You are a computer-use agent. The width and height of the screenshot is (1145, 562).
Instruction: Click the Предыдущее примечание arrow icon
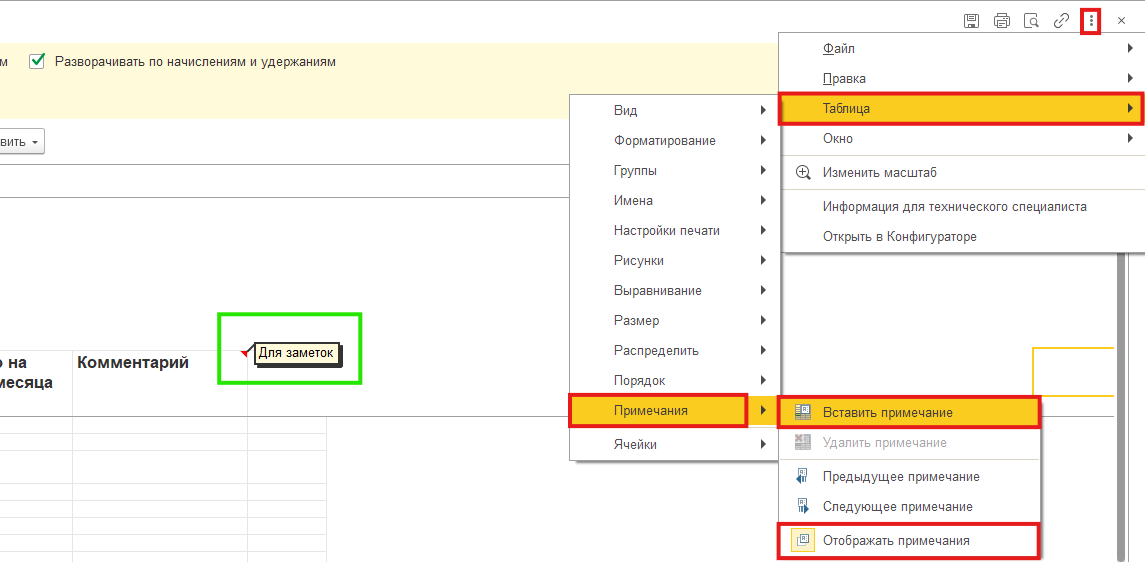coord(803,477)
